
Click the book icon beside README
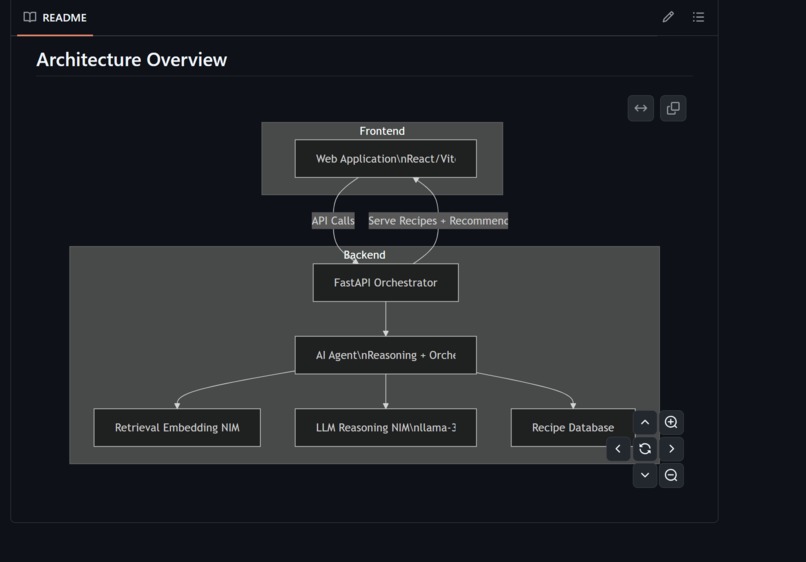click(30, 17)
